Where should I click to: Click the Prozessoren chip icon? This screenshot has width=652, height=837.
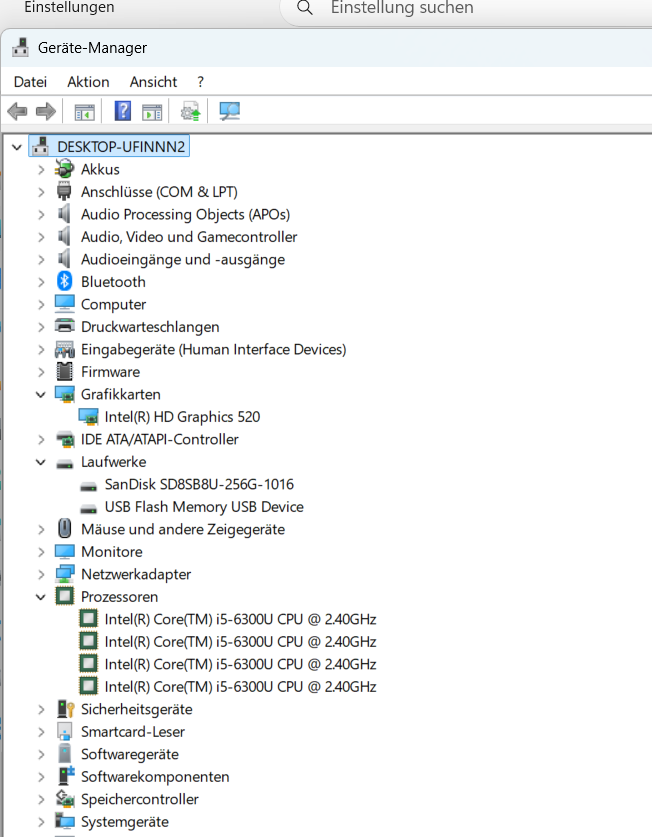pos(65,596)
